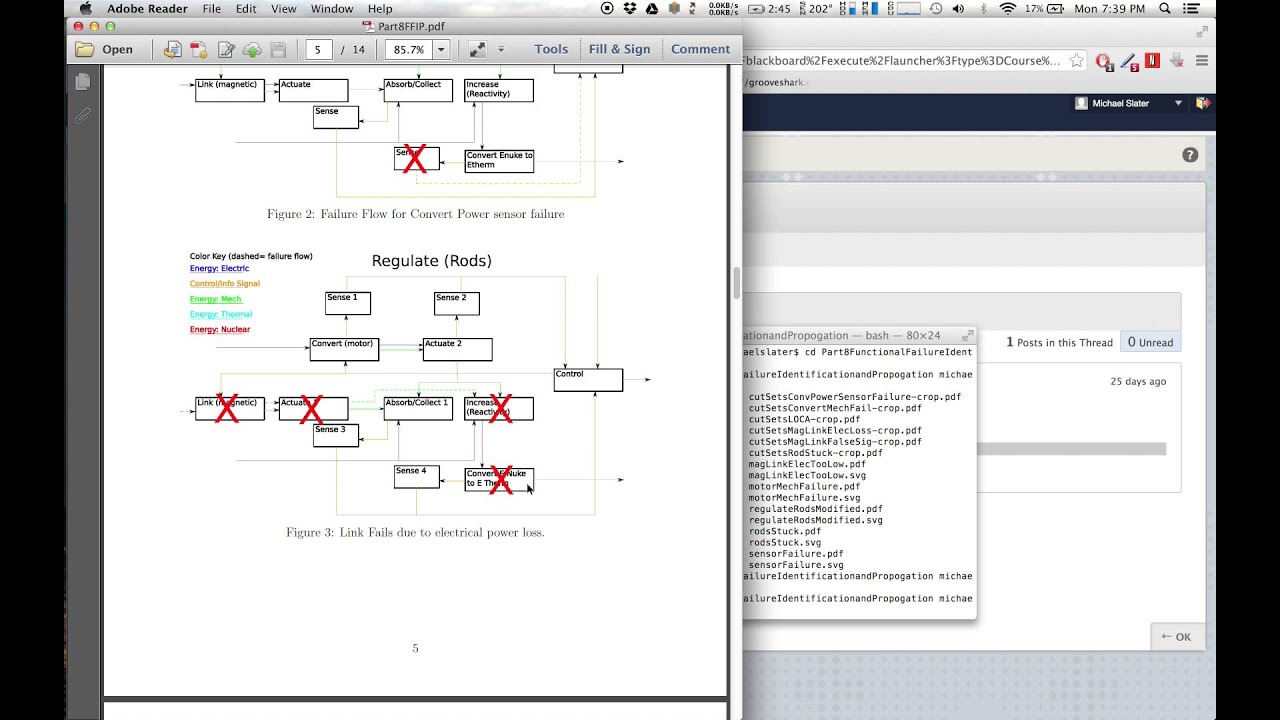The width and height of the screenshot is (1280, 720).
Task: Click the Michael Slater user name
Action: [x=1120, y=103]
